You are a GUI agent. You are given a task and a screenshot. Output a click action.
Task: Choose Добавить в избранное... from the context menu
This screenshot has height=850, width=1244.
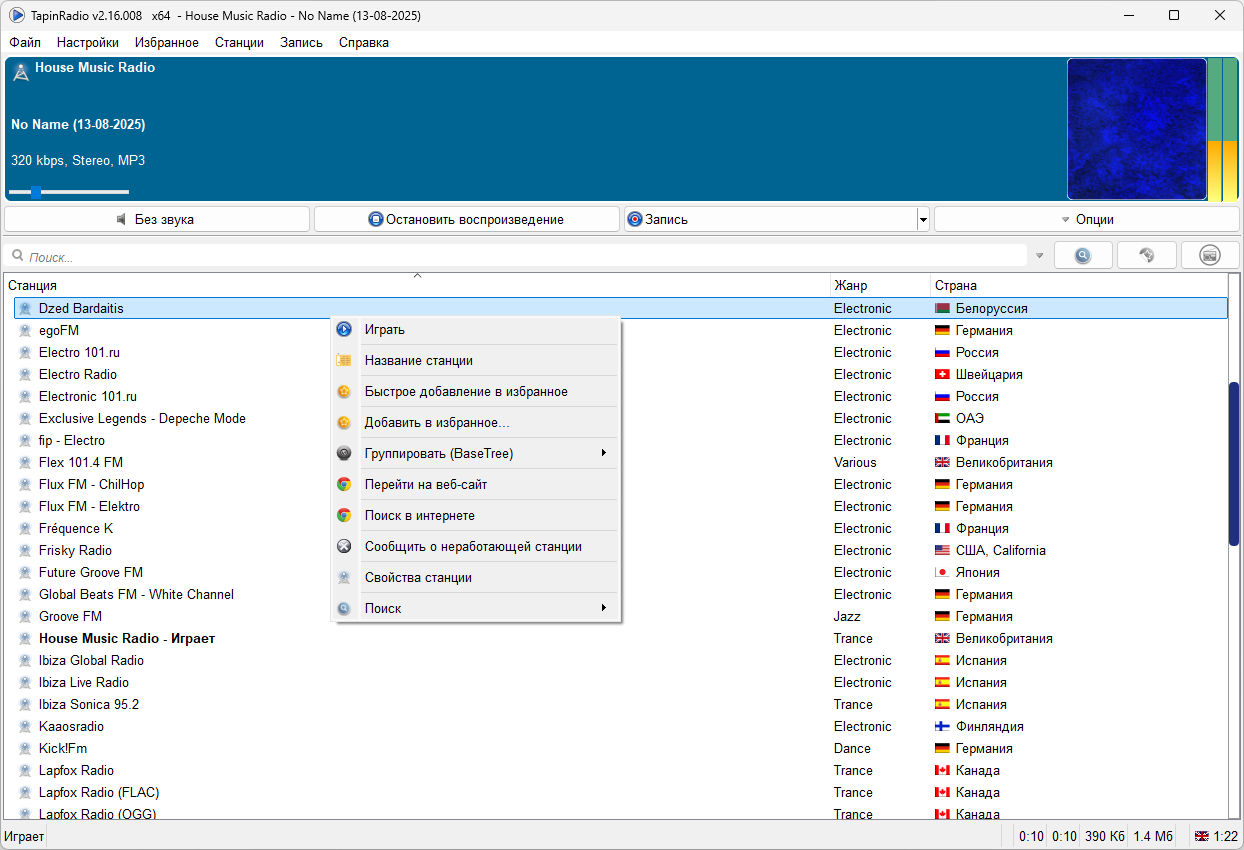(476, 422)
